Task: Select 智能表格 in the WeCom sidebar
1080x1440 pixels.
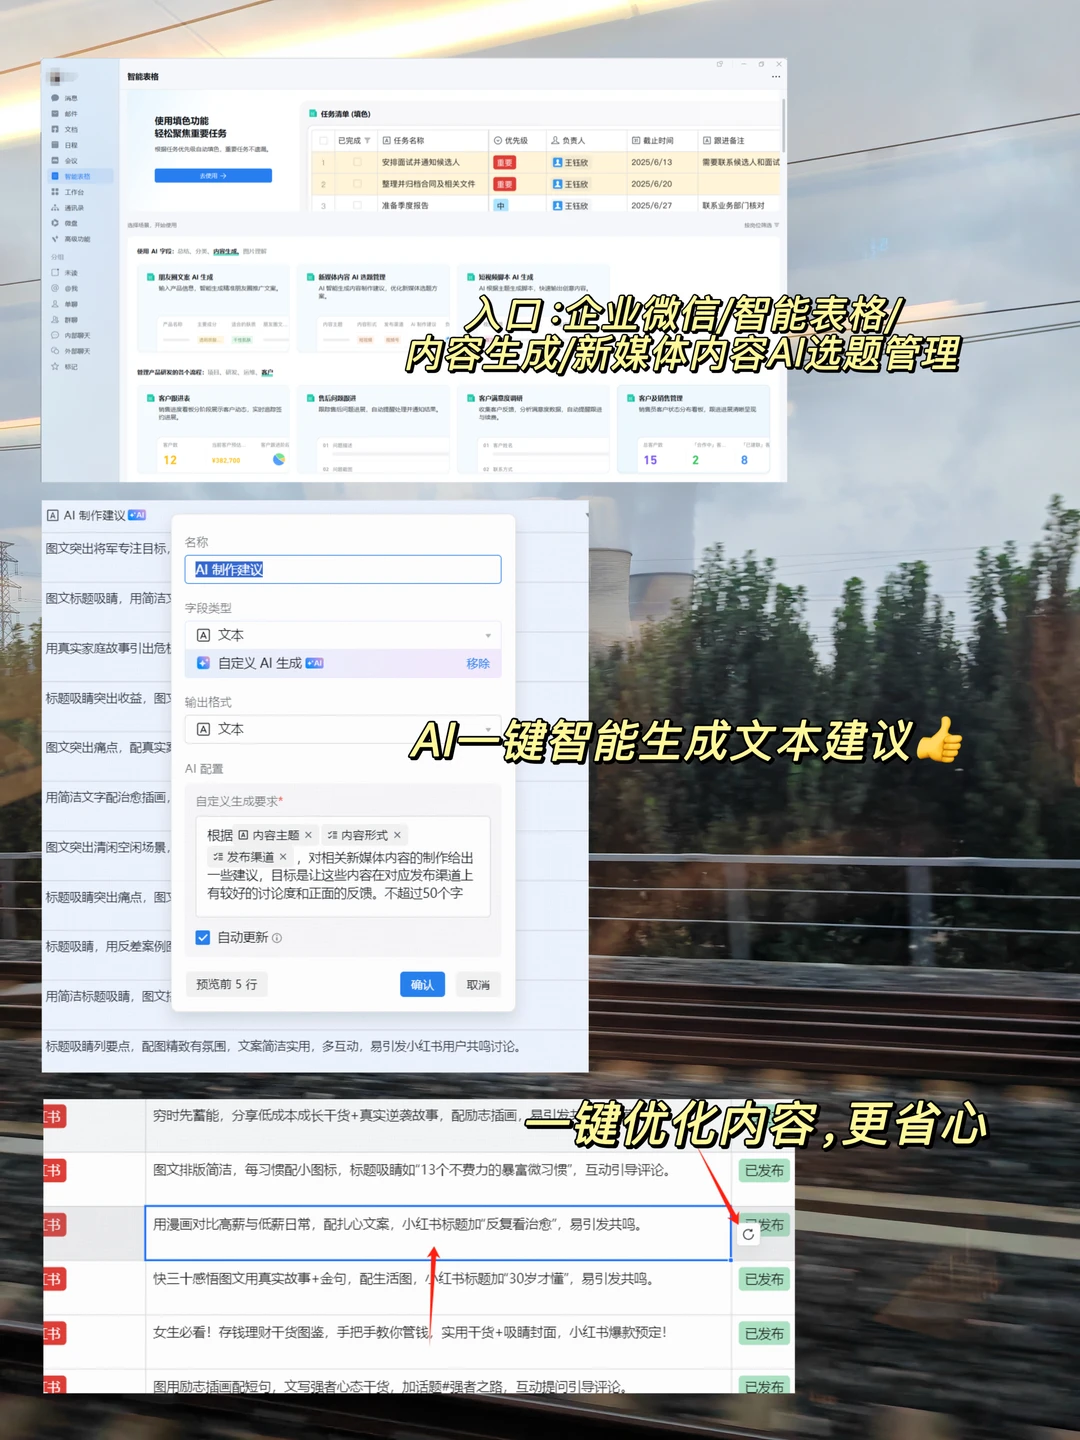Action: click(x=78, y=176)
